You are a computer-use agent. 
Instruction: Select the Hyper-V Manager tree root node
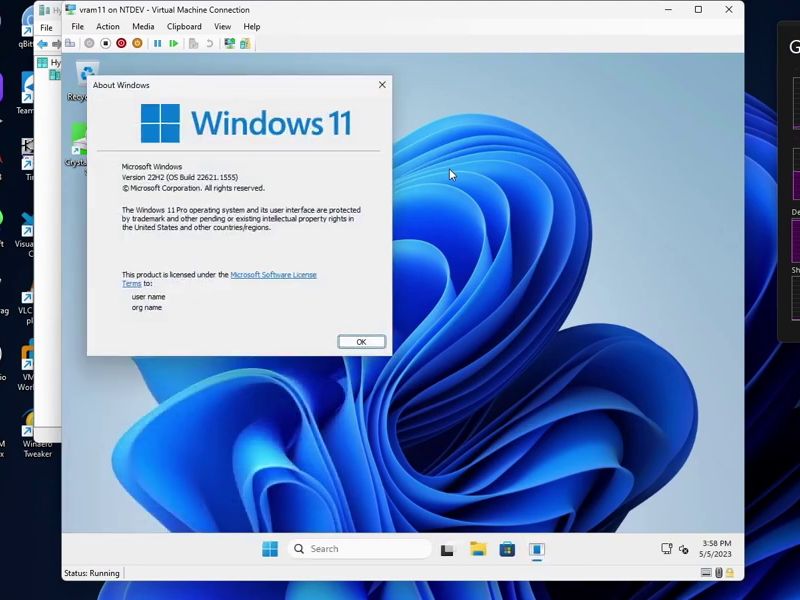point(49,63)
